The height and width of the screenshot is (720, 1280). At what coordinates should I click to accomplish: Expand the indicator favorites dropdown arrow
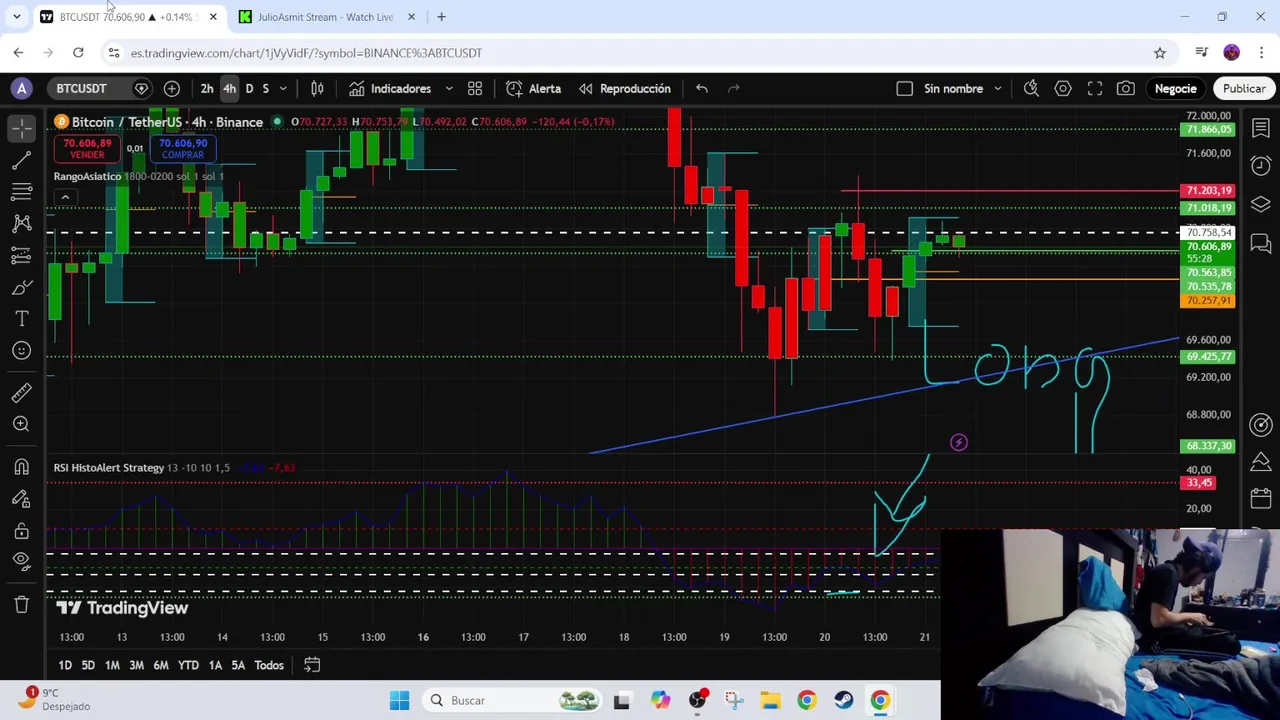449,89
